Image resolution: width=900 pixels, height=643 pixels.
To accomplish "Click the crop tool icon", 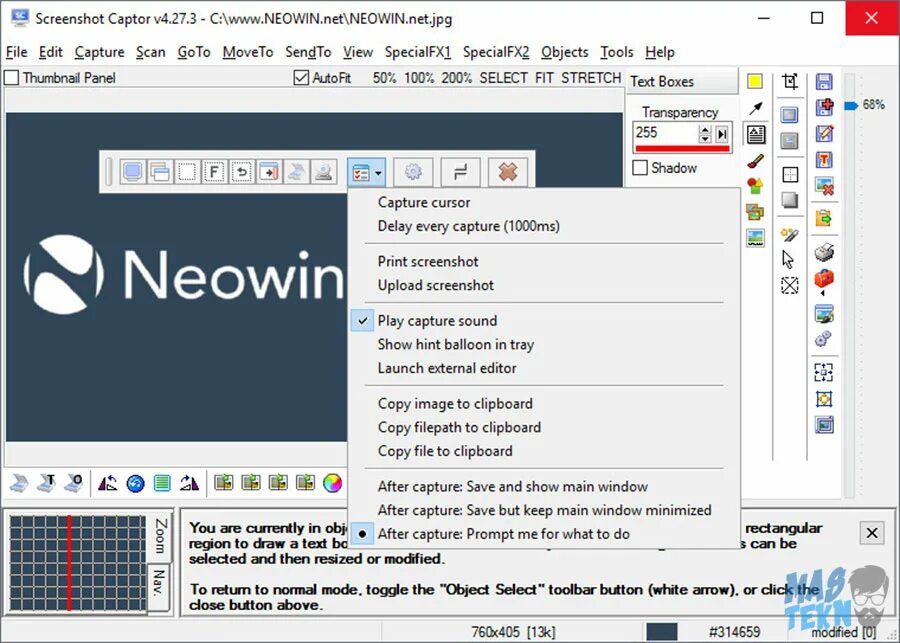I will pos(790,82).
